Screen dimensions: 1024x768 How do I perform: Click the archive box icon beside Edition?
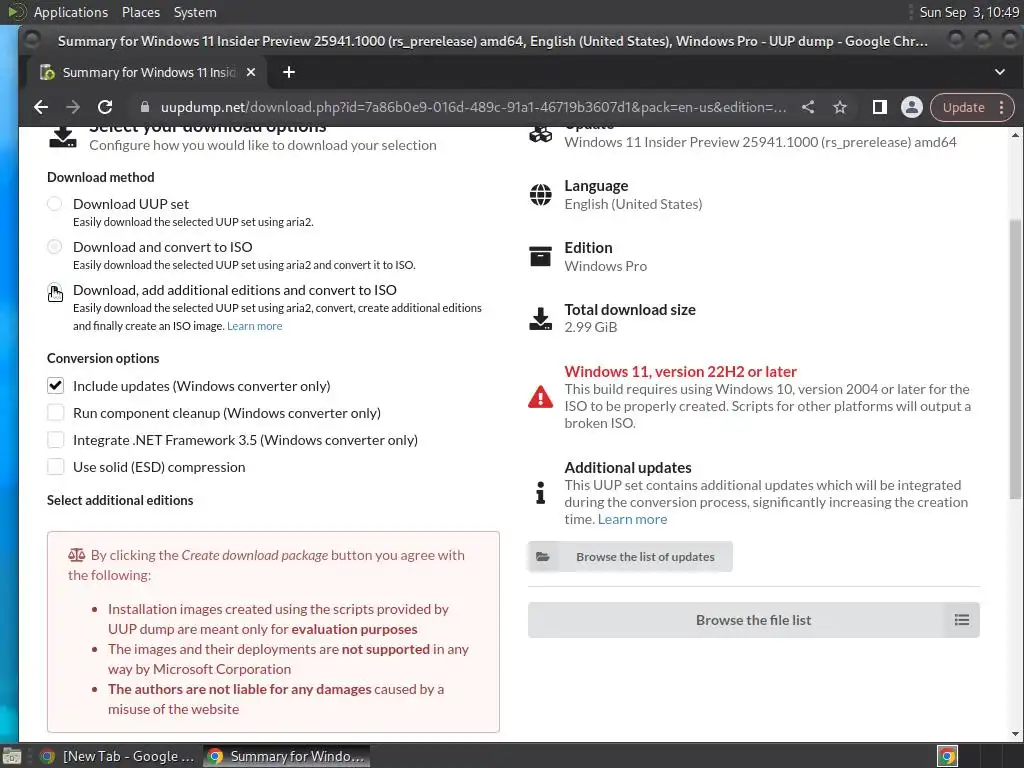pyautogui.click(x=541, y=257)
